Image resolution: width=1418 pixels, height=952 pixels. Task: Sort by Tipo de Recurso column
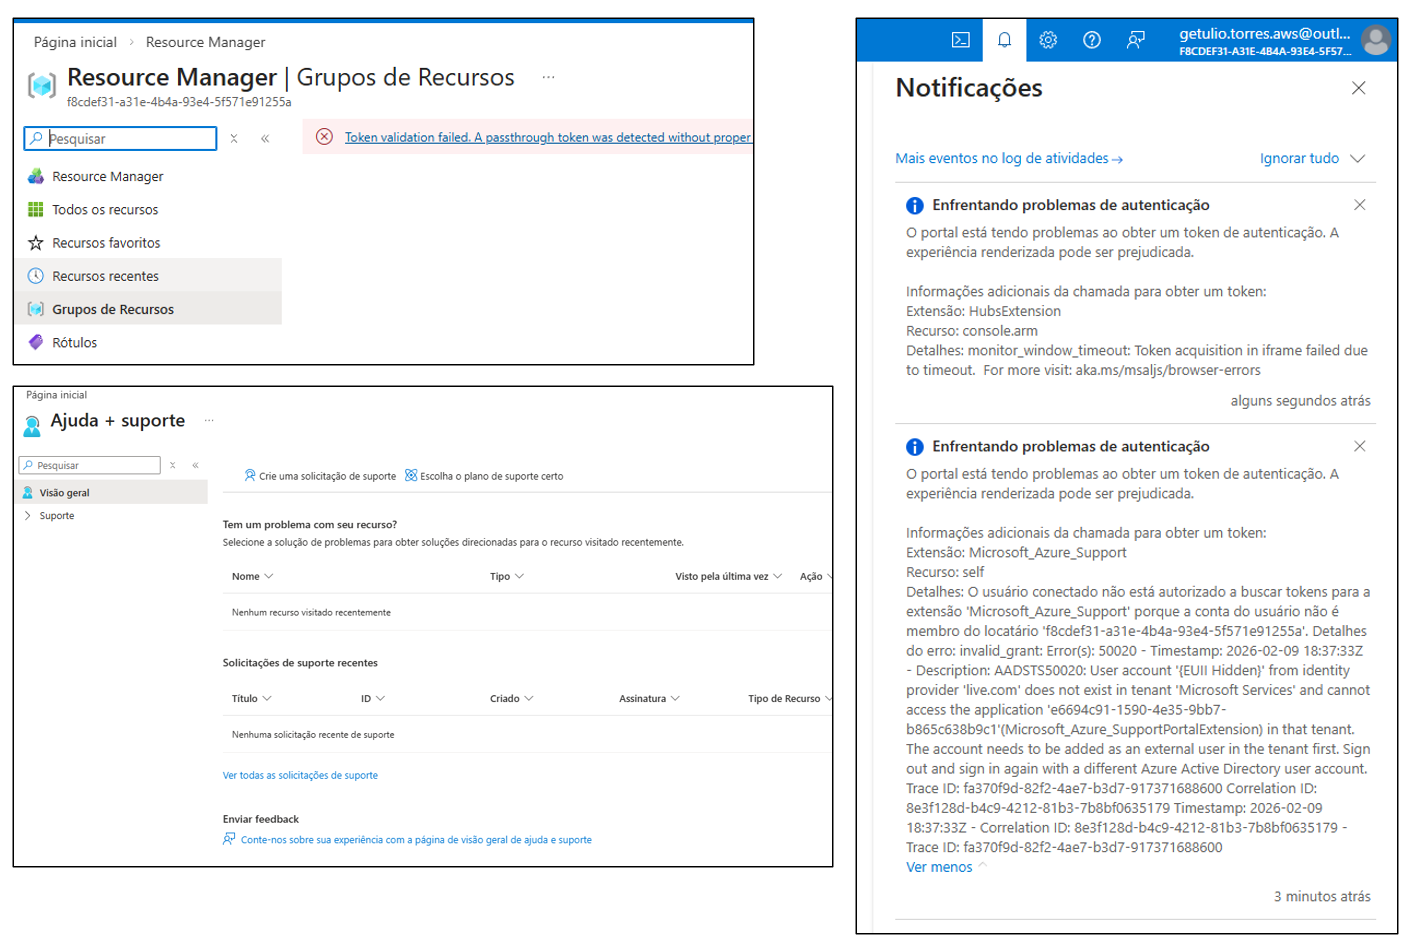pos(790,698)
